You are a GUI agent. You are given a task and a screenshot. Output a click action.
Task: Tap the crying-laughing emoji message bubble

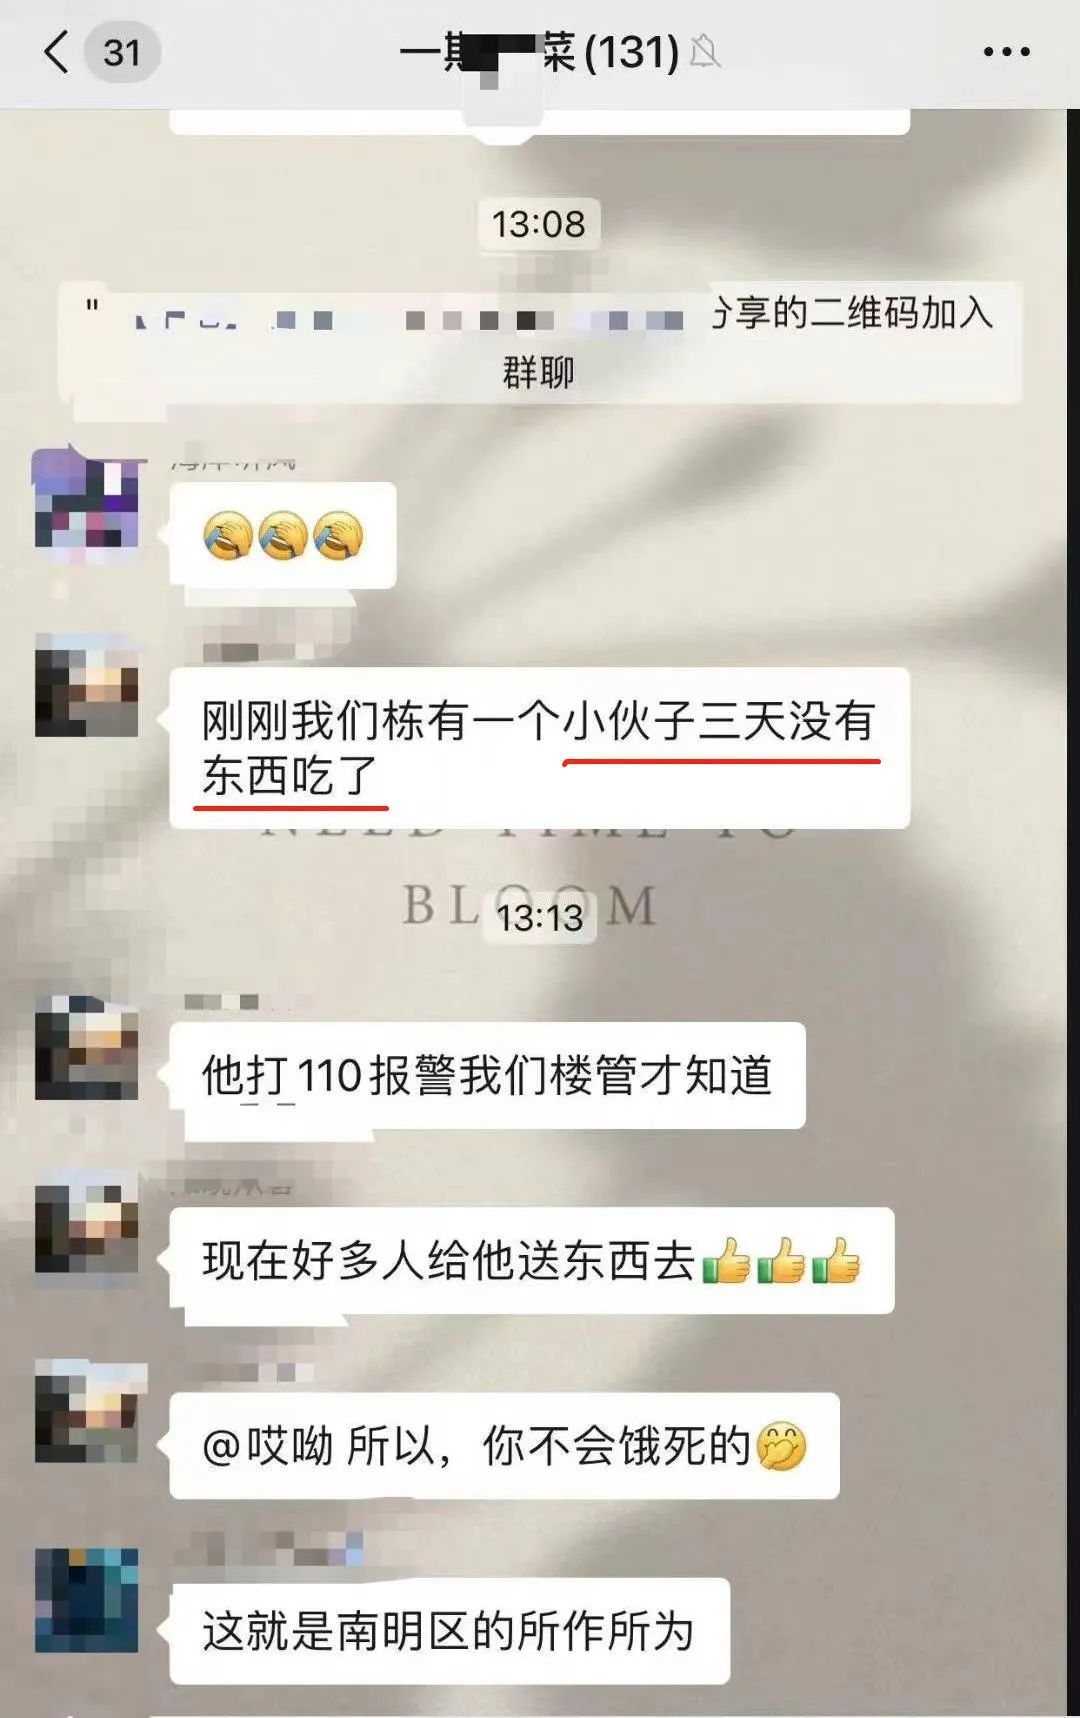[x=283, y=535]
